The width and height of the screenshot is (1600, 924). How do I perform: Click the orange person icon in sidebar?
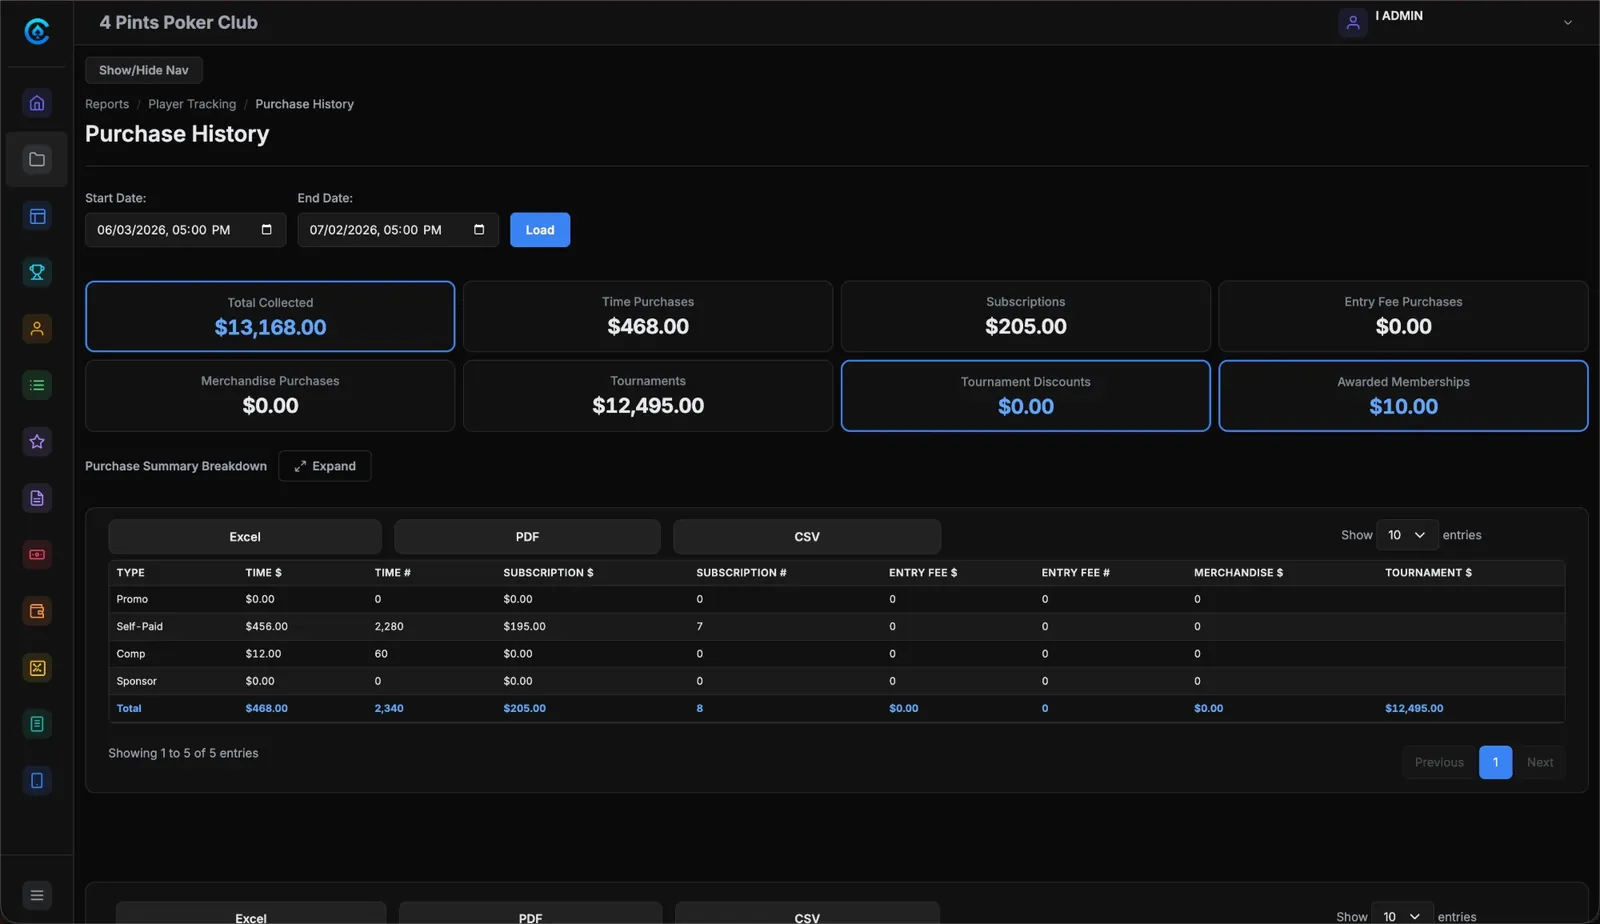37,329
